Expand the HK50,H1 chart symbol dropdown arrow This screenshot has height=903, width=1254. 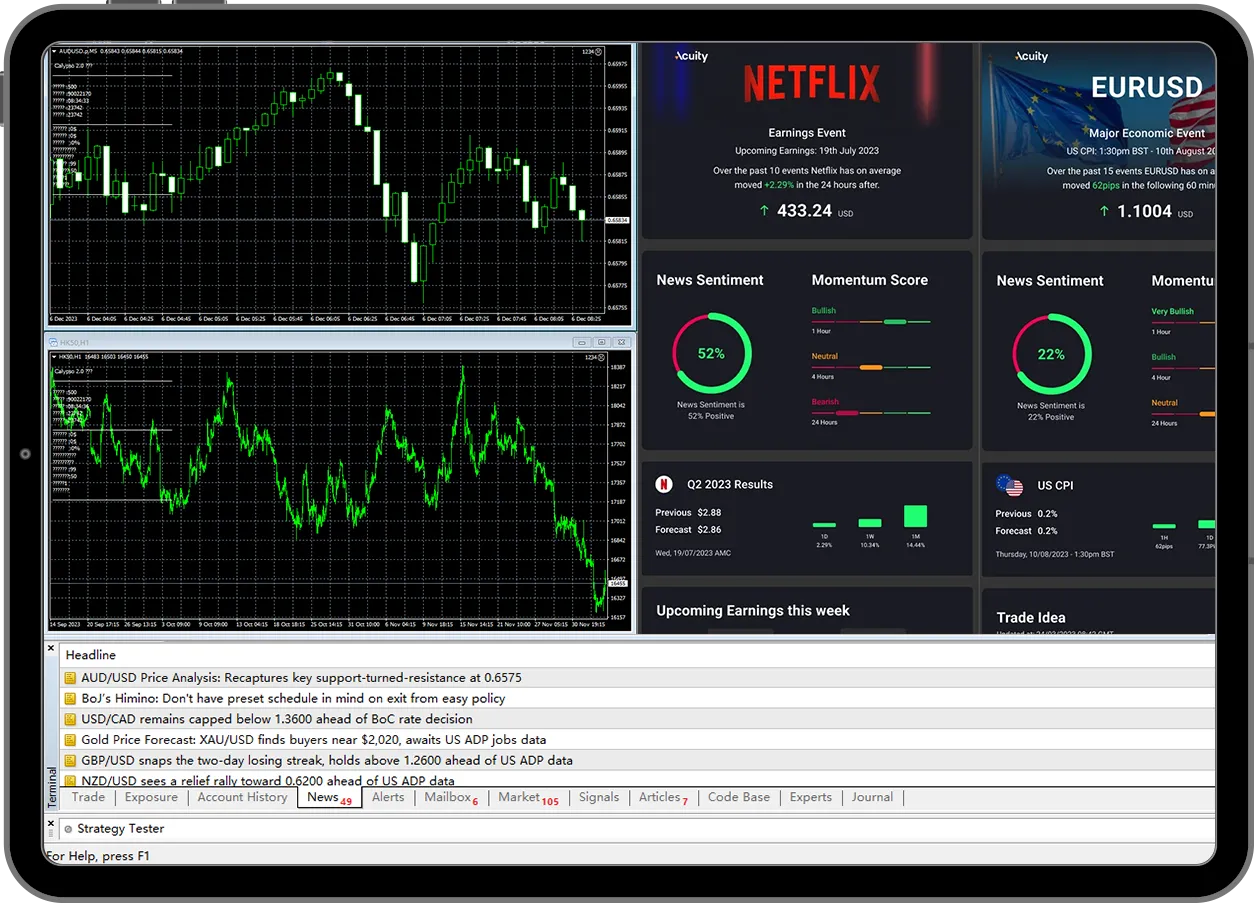[x=54, y=357]
